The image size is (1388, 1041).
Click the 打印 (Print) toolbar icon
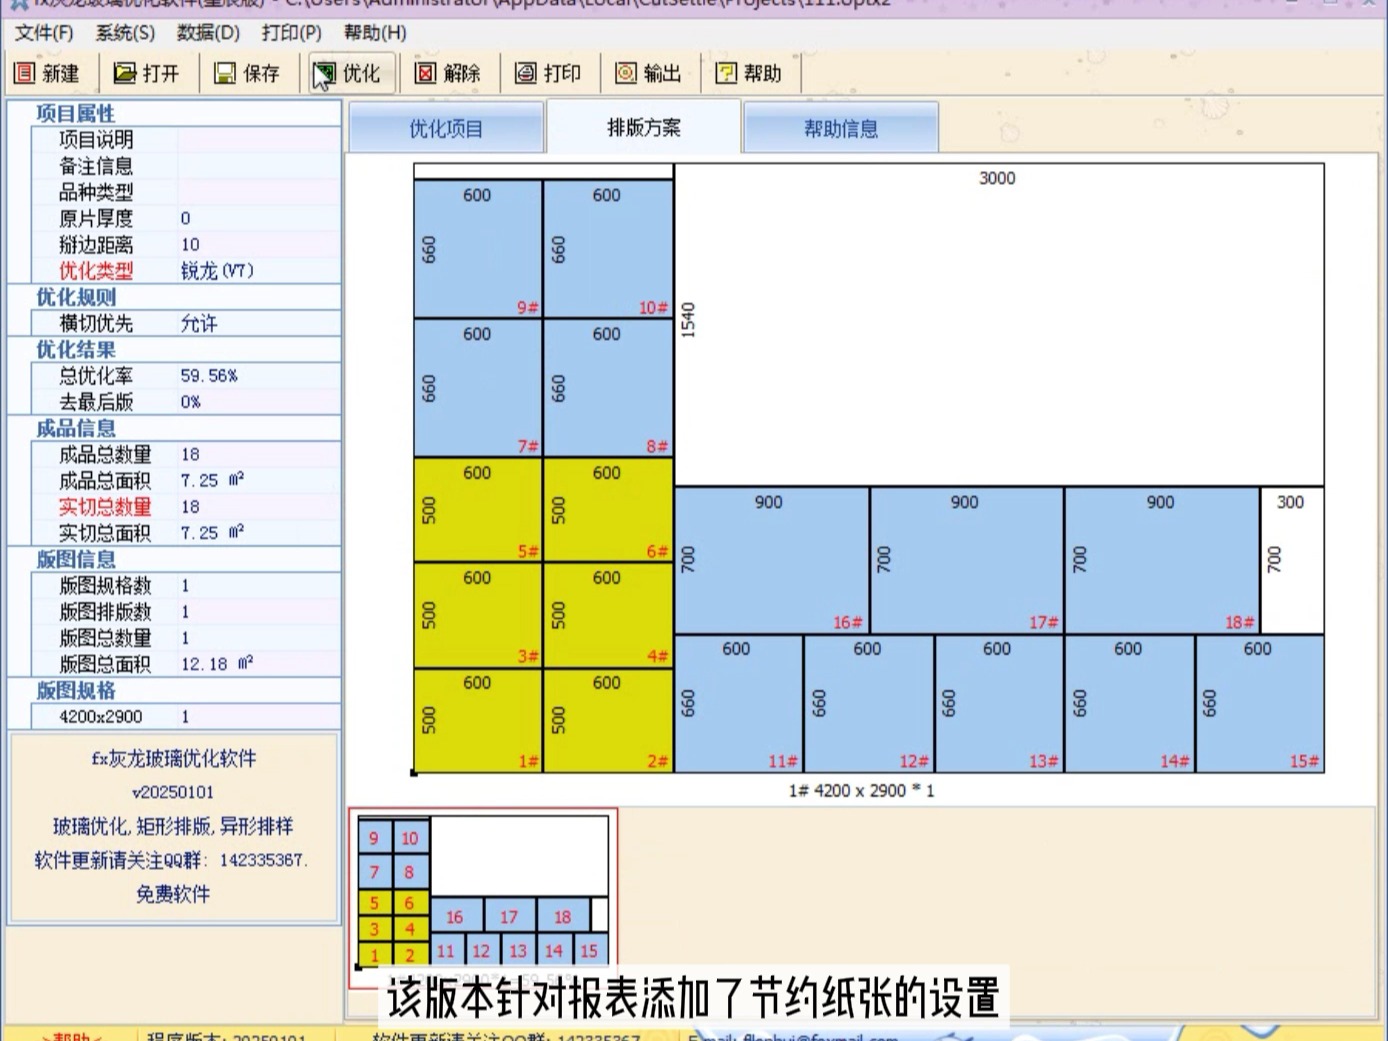click(547, 73)
